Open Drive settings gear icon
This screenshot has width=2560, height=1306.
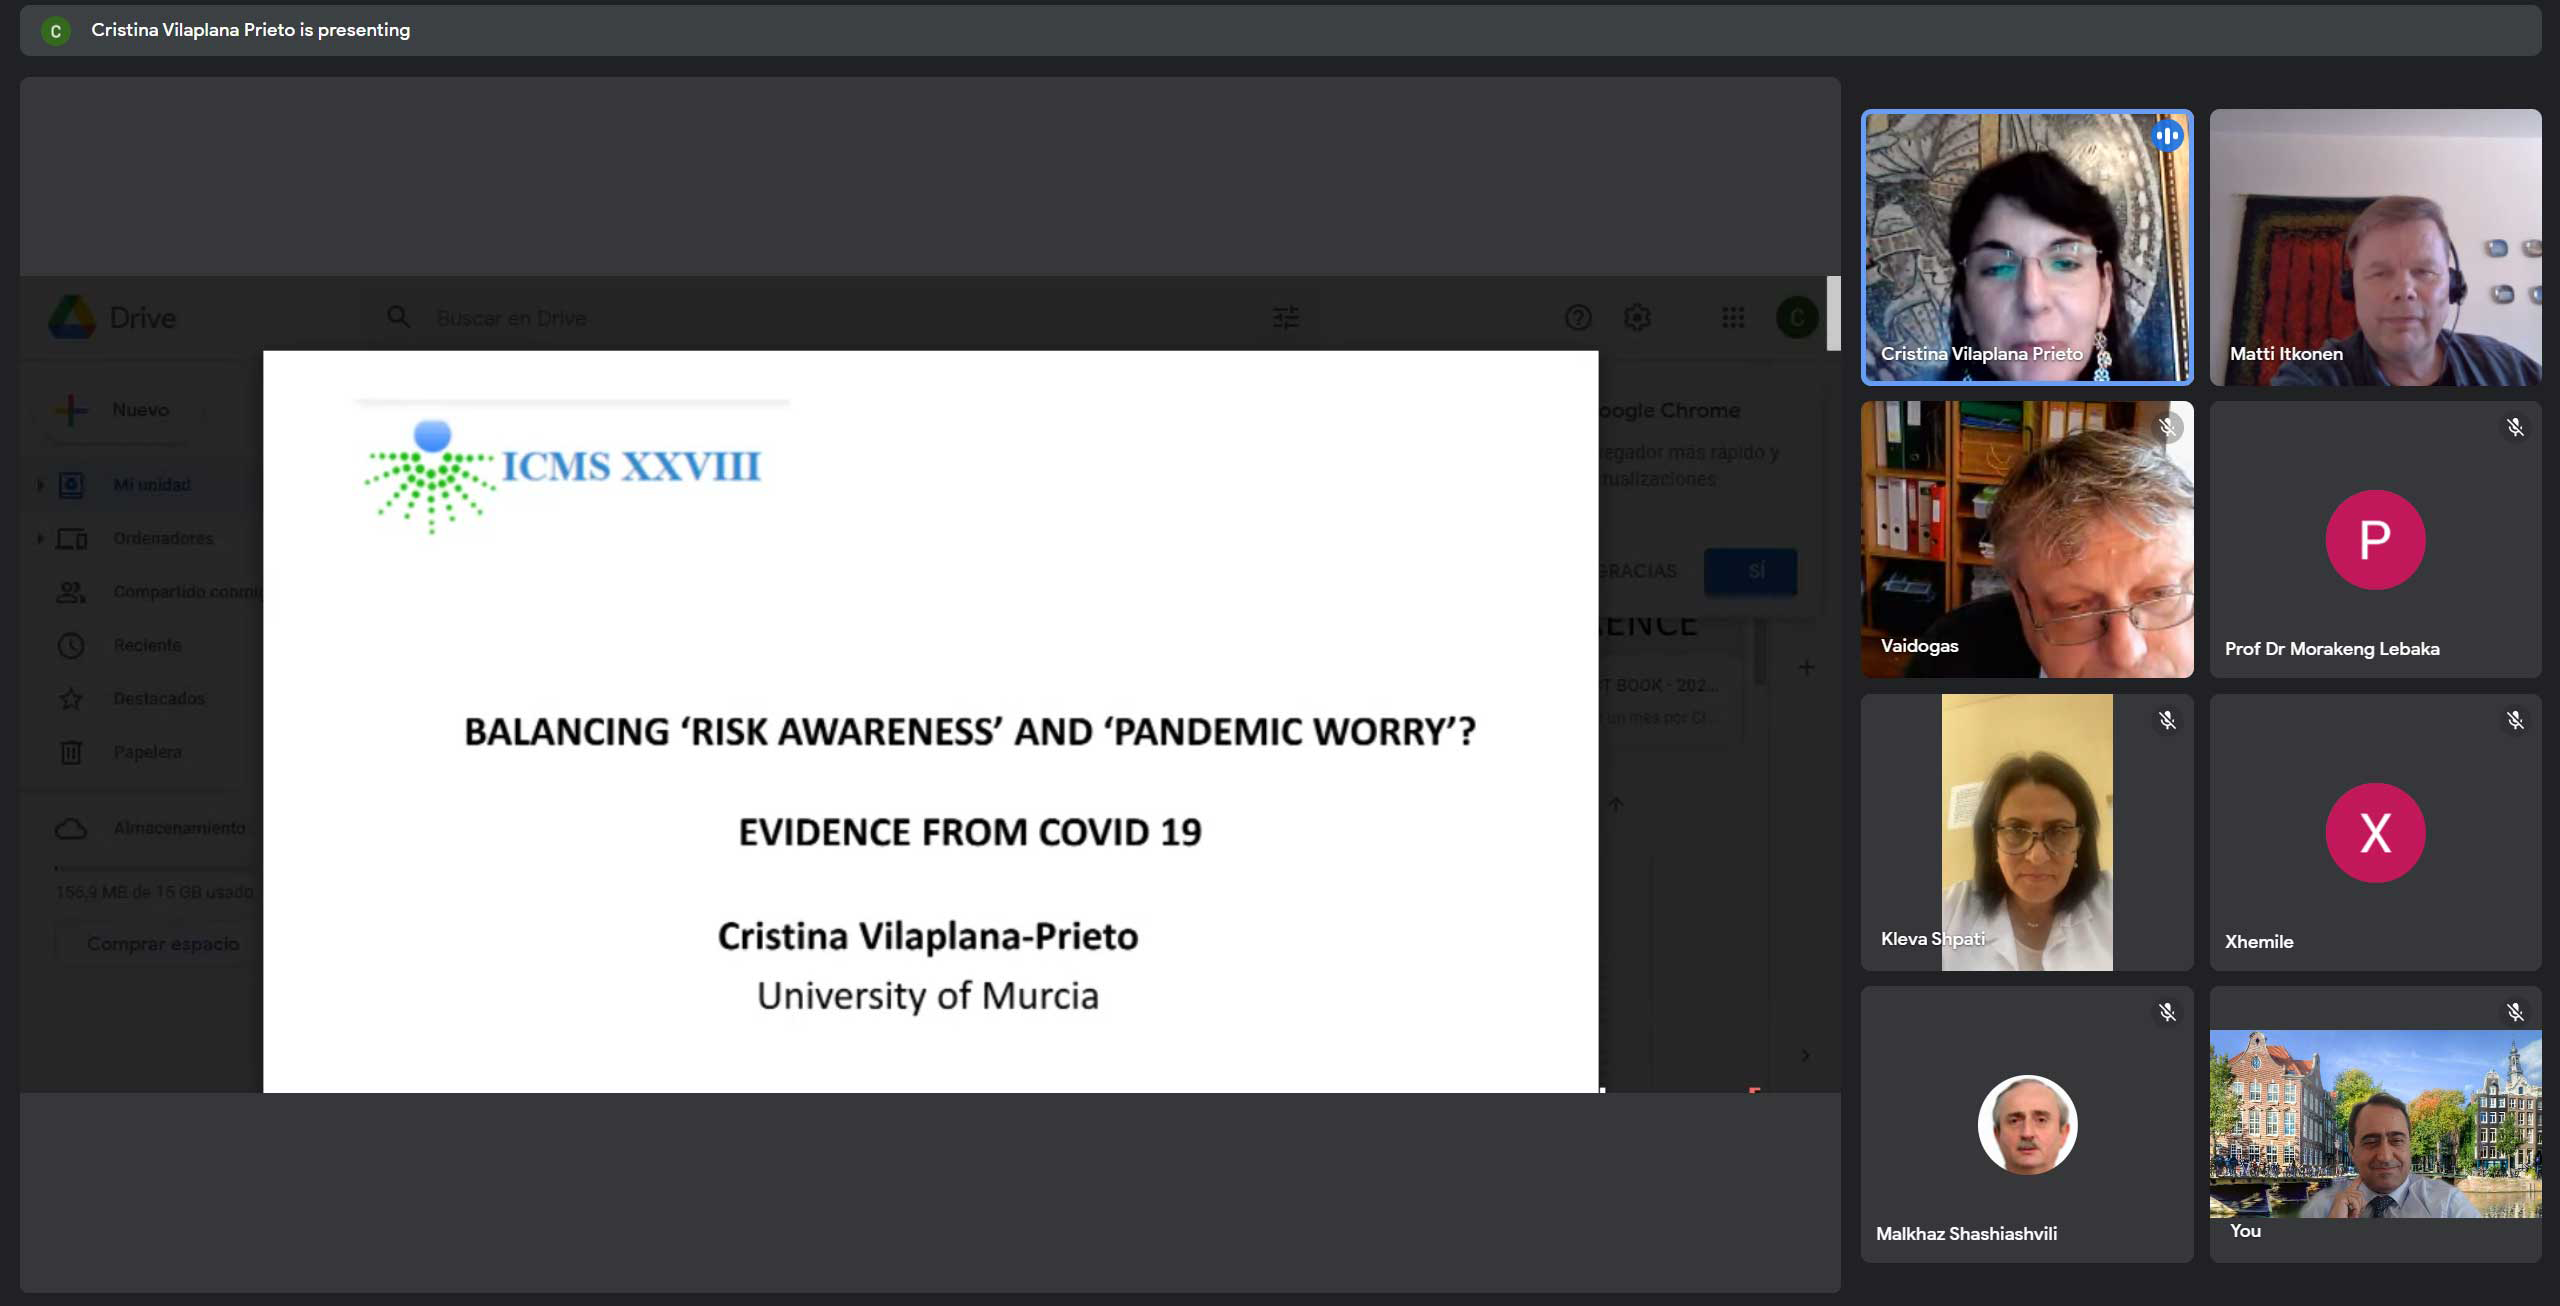click(x=1637, y=318)
